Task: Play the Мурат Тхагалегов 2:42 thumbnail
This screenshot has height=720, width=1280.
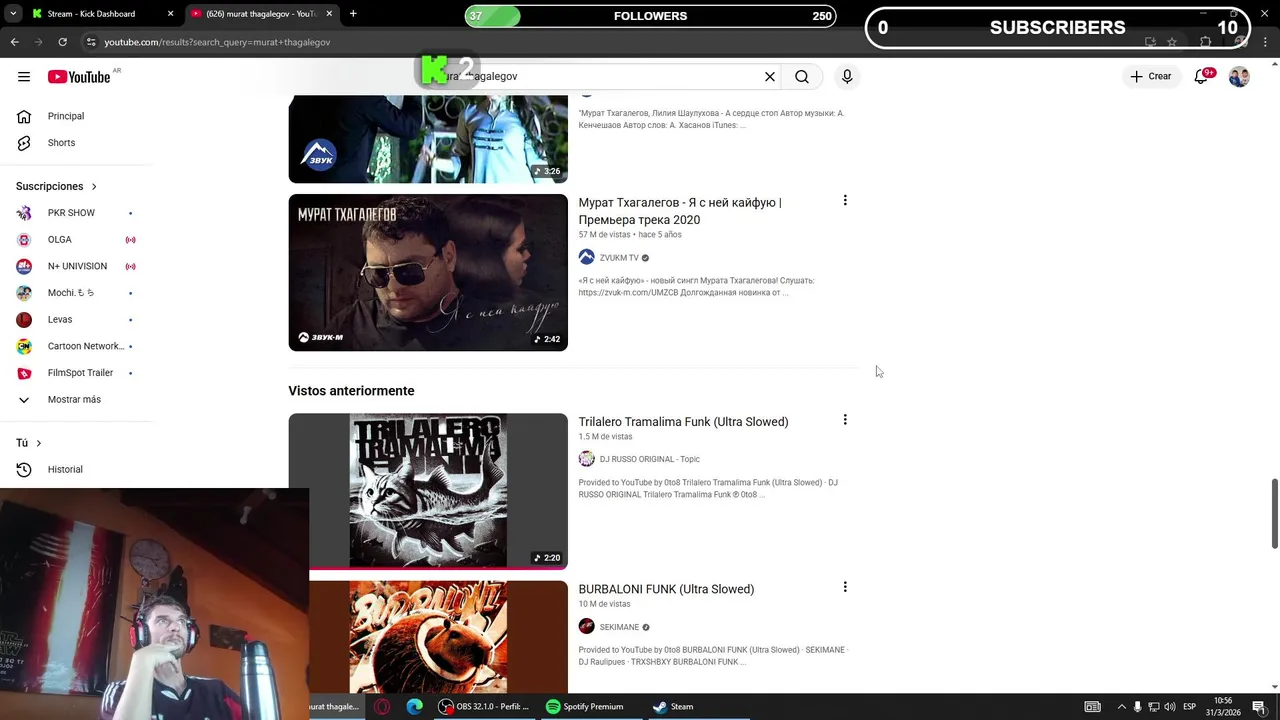Action: coord(428,272)
